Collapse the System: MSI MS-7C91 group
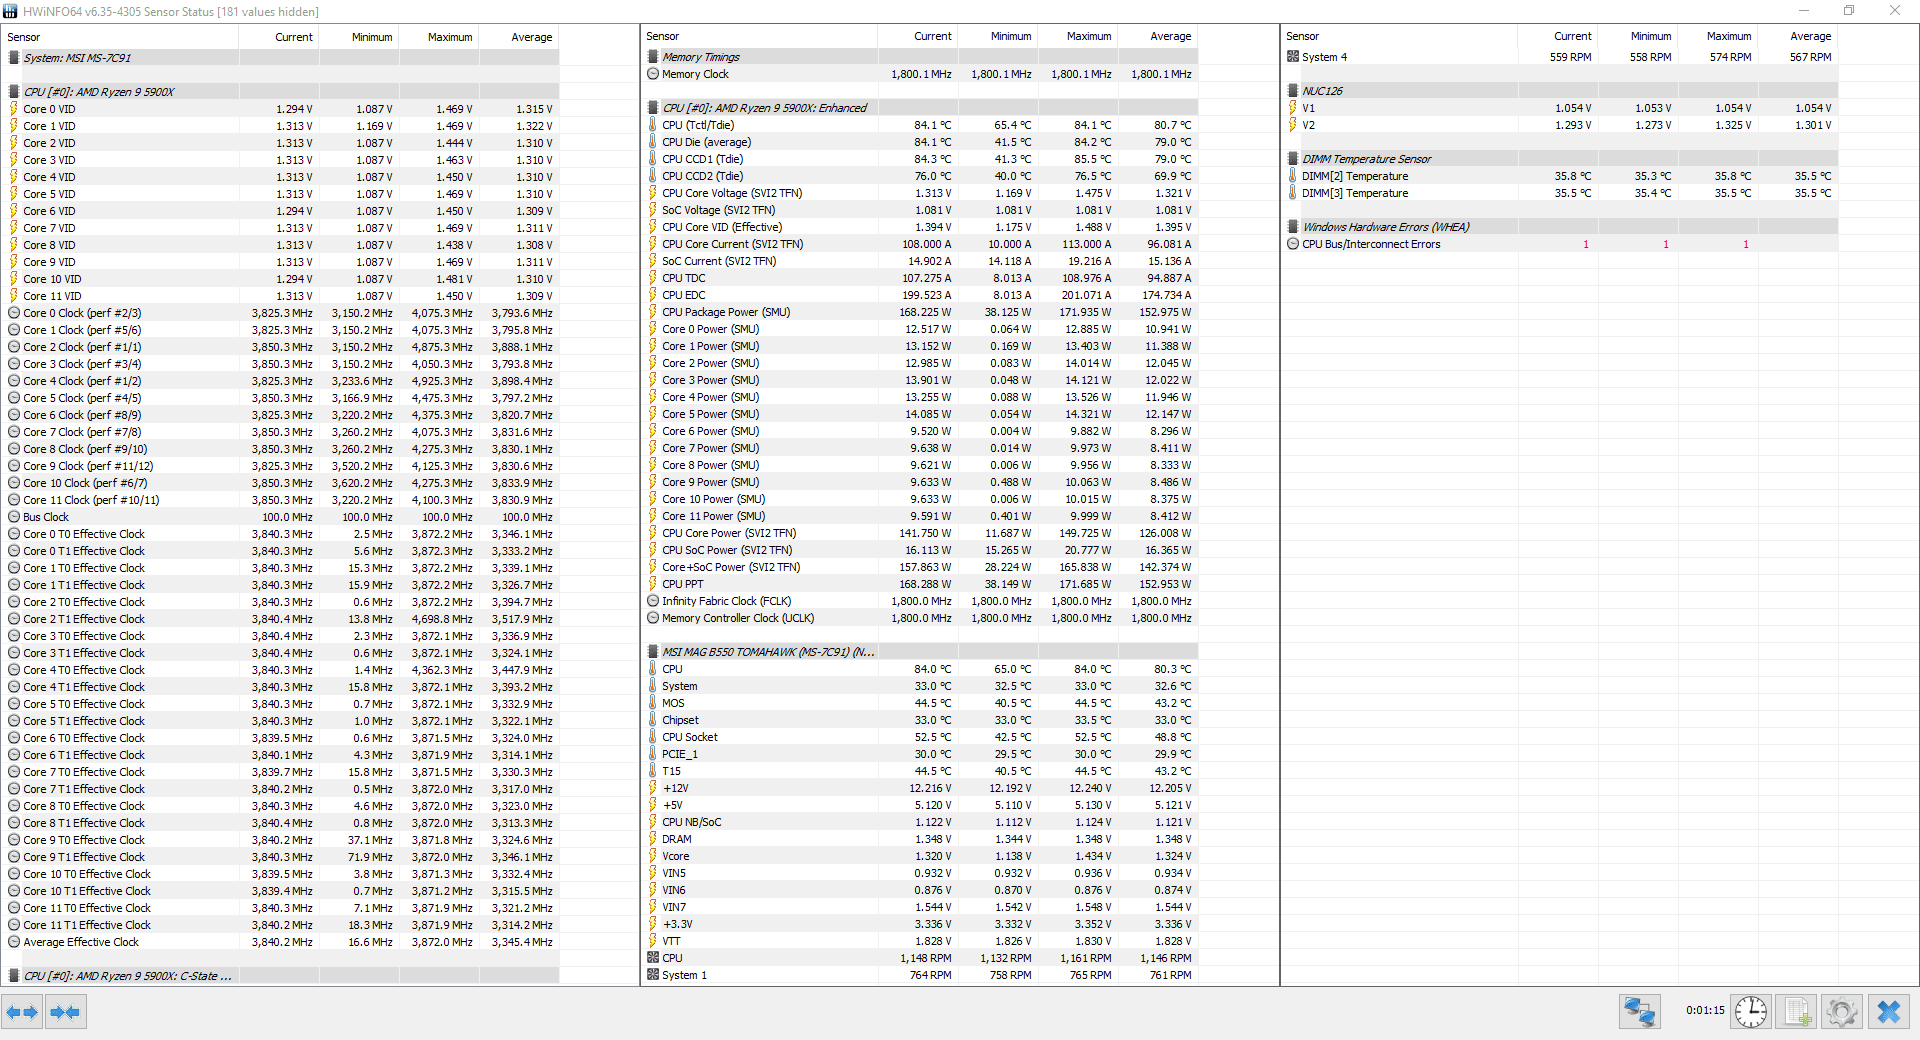This screenshot has height=1040, width=1920. point(14,58)
